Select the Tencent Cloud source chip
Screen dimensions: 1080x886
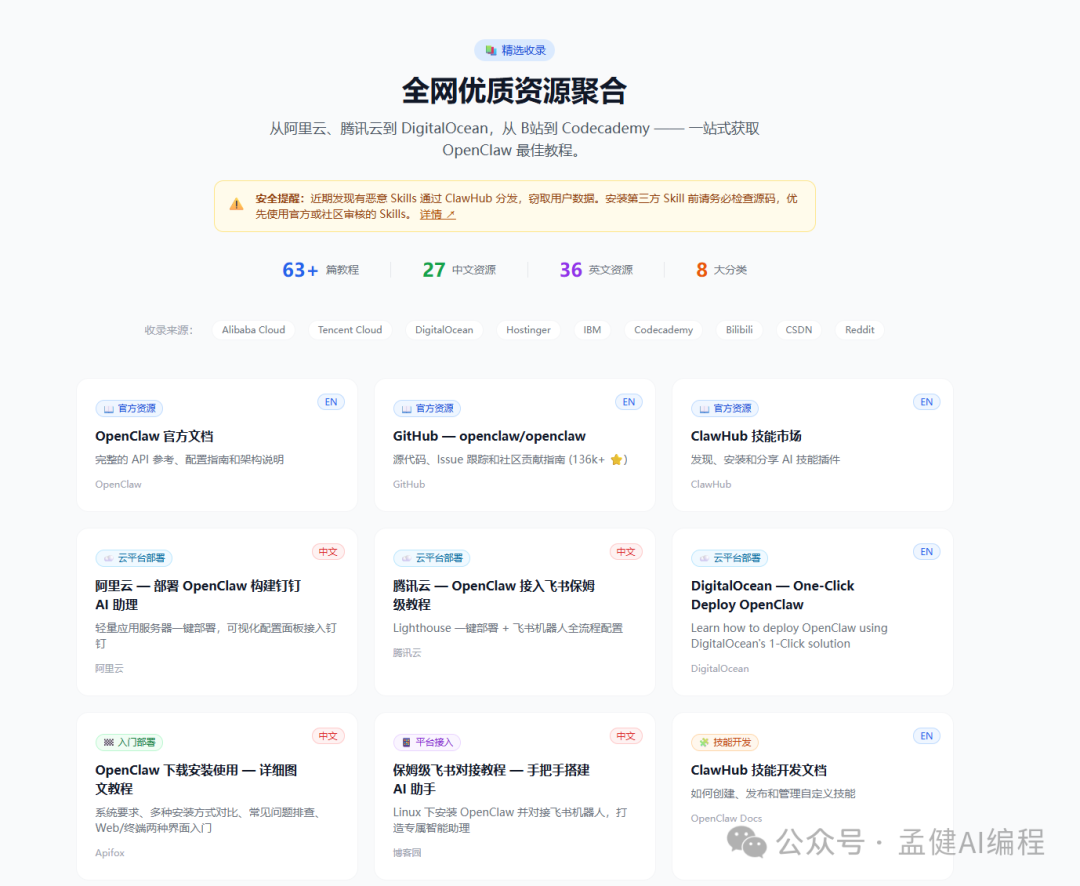pos(350,330)
